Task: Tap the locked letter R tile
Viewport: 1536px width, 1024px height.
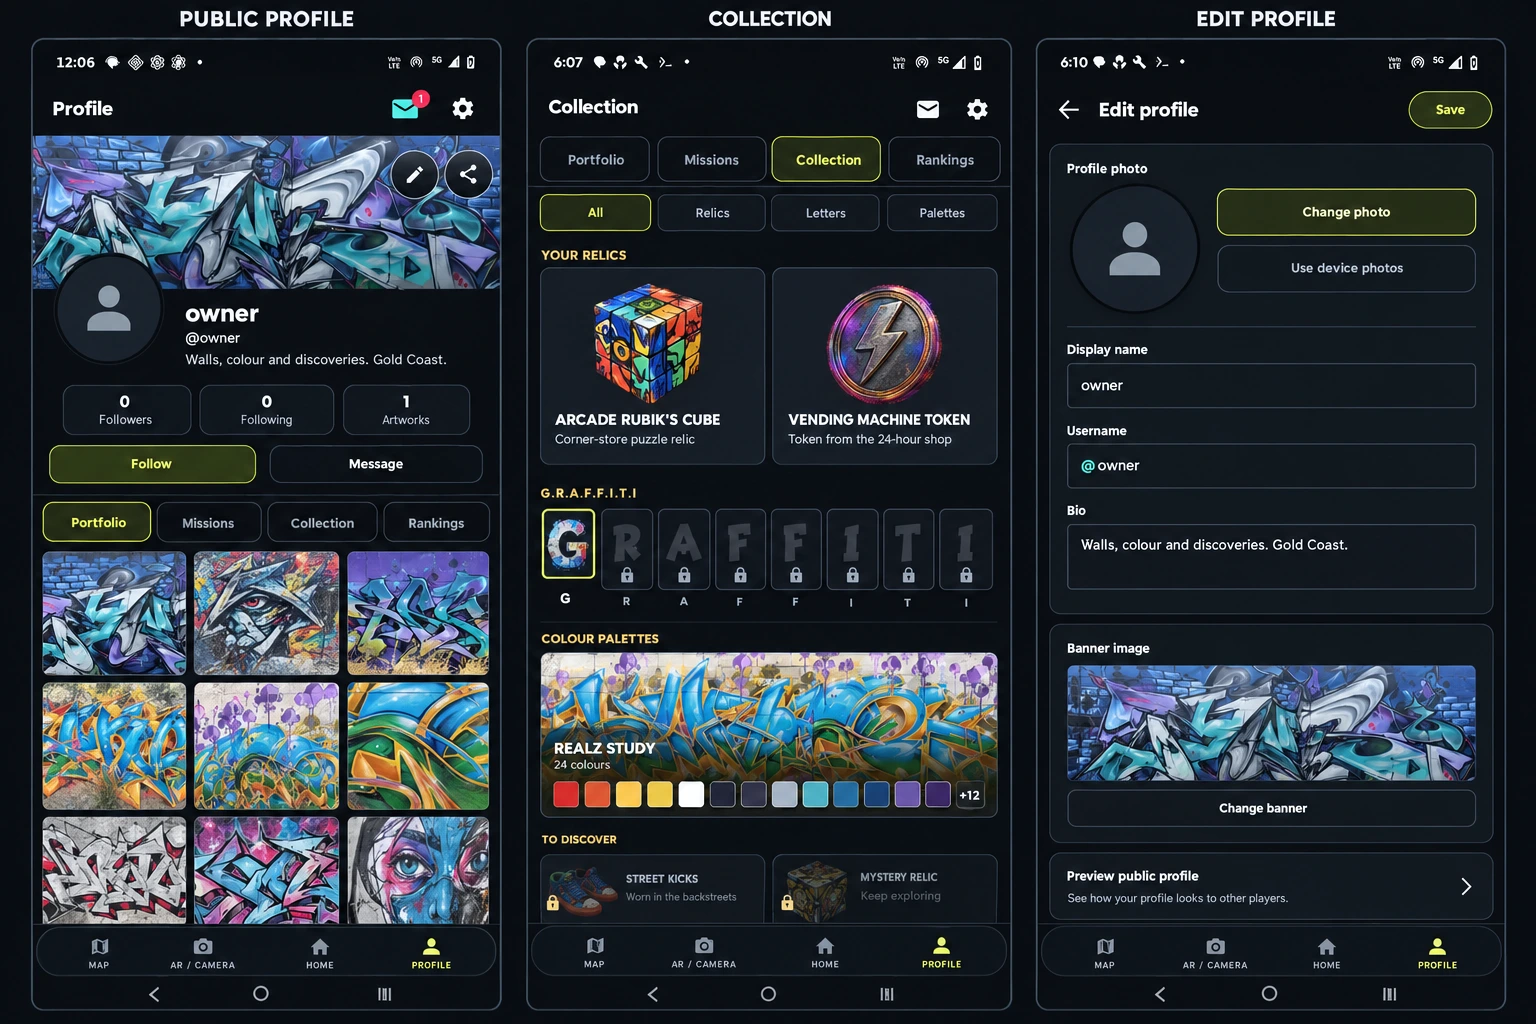Action: [627, 549]
